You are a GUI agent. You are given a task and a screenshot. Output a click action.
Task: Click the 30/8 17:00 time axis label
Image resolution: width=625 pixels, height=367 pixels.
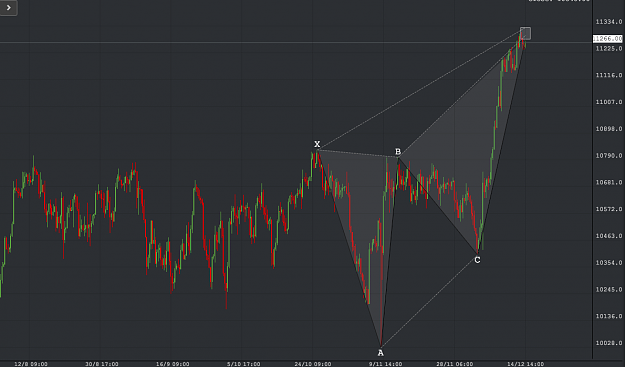pyautogui.click(x=102, y=364)
